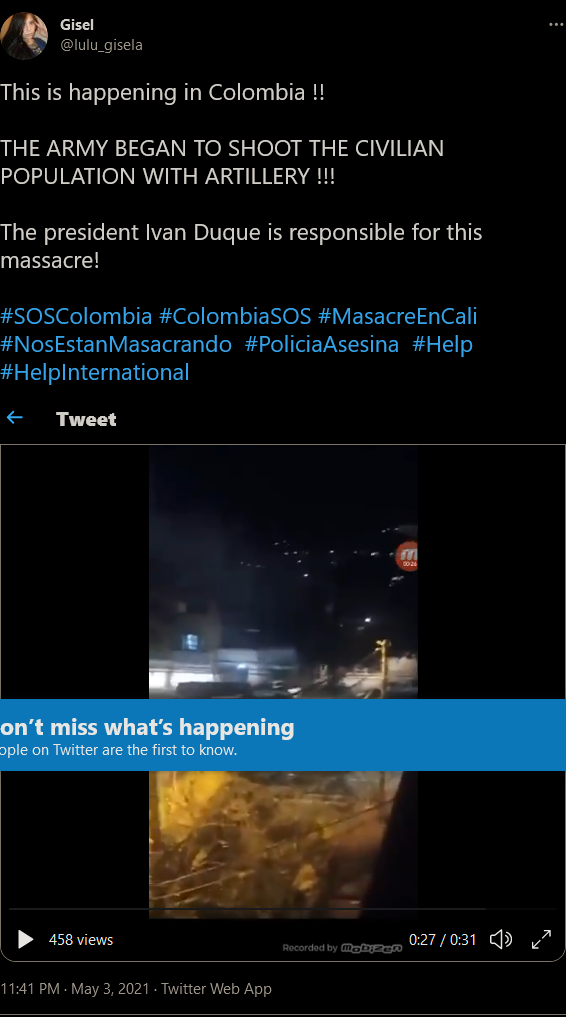This screenshot has width=566, height=1017.
Task: Open the #SOSColombia hashtag
Action: pos(77,317)
